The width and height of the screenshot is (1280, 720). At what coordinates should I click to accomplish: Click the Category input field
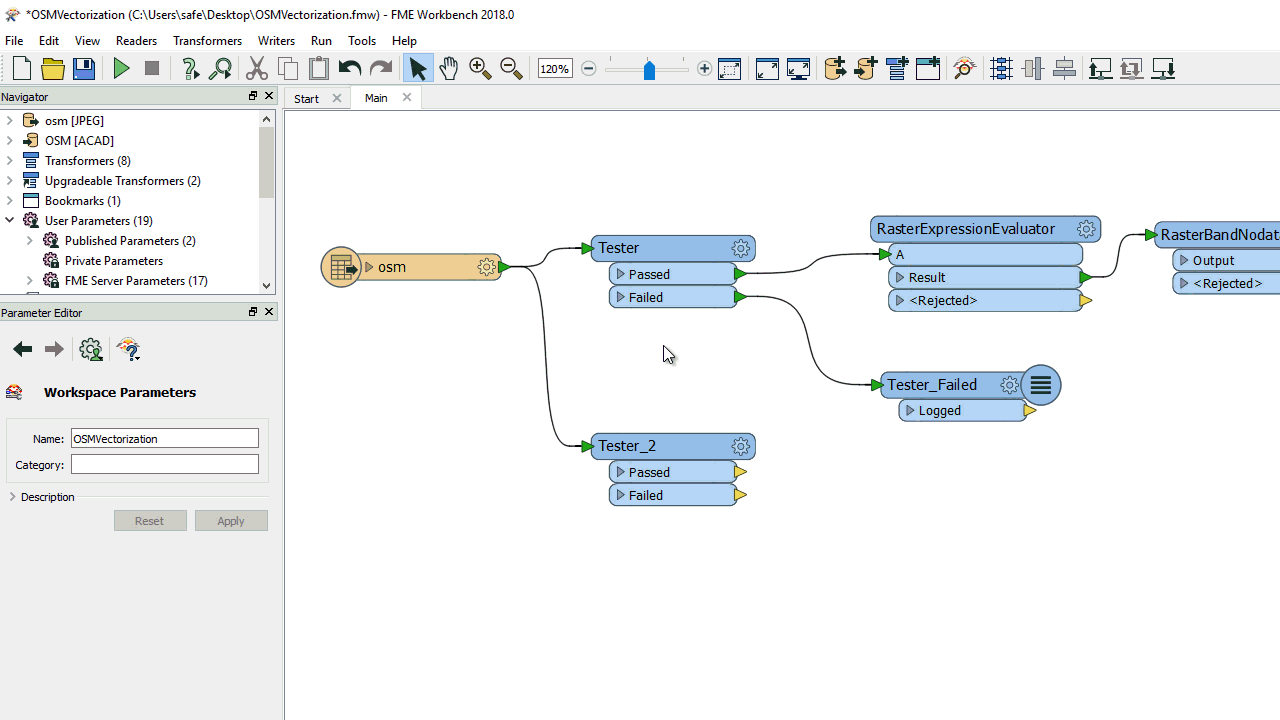165,464
